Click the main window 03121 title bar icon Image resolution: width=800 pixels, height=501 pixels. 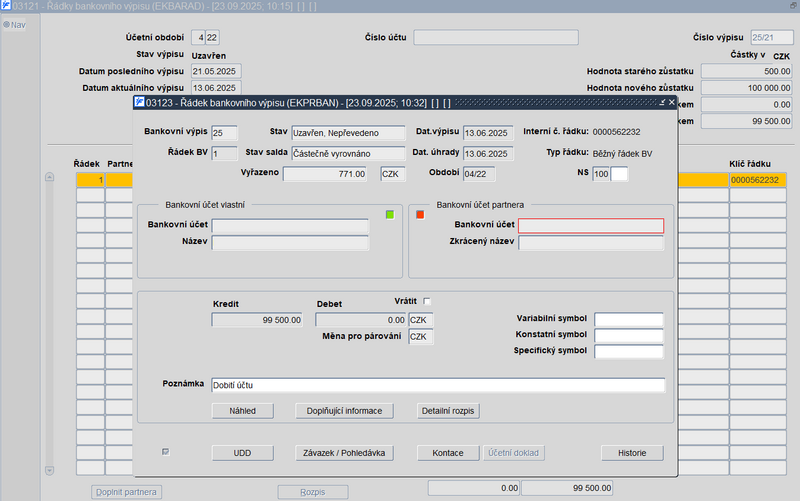coord(6,7)
